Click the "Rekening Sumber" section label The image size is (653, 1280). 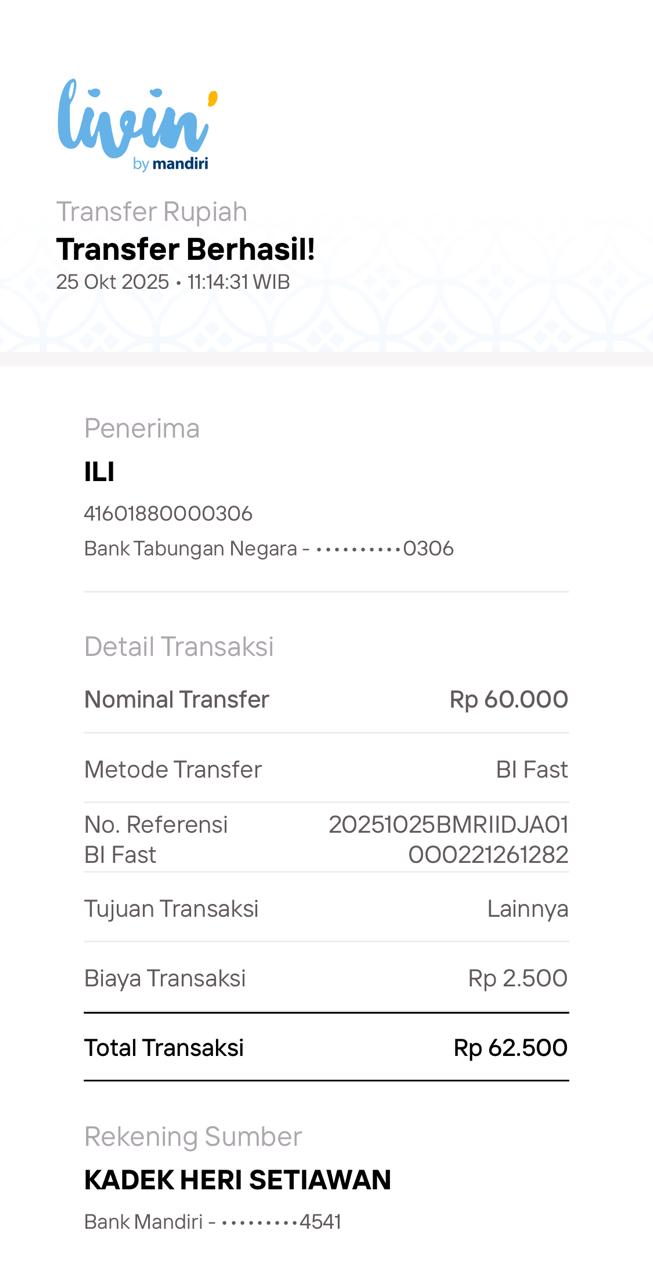click(193, 1136)
